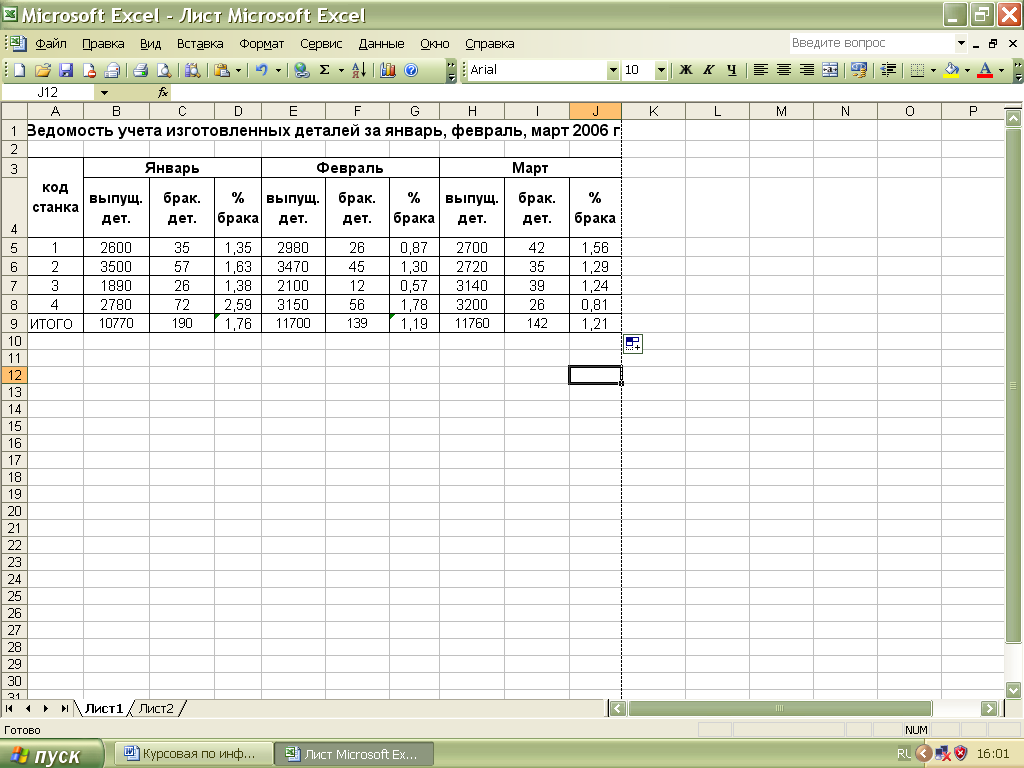Click the Insert Function fx icon
Image resolution: width=1024 pixels, height=768 pixels.
point(163,92)
